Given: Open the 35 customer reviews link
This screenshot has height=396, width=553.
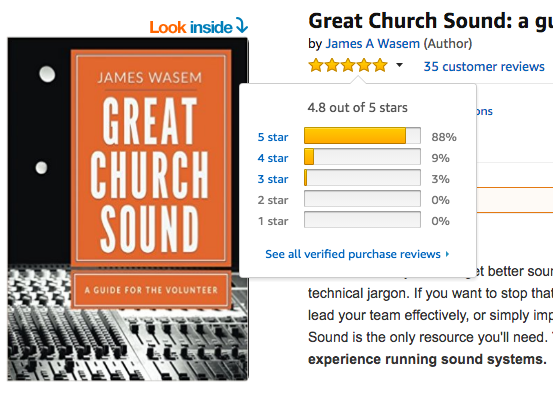Looking at the screenshot, I should (484, 66).
